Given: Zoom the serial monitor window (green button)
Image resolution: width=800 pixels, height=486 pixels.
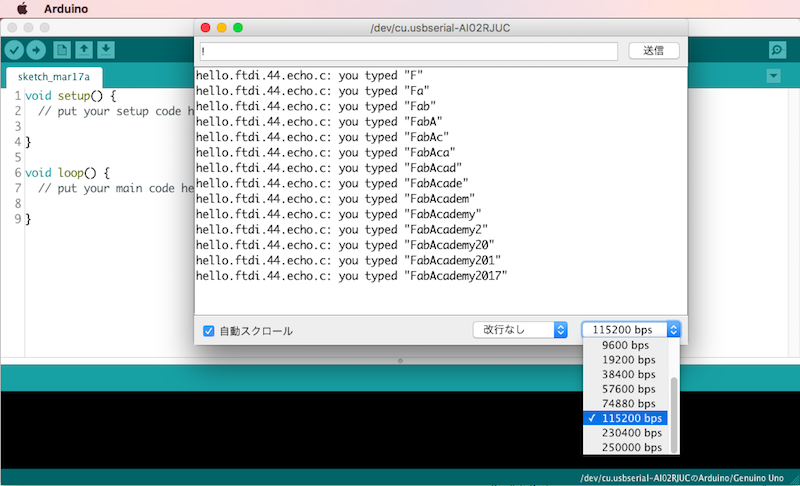Looking at the screenshot, I should pos(238,28).
